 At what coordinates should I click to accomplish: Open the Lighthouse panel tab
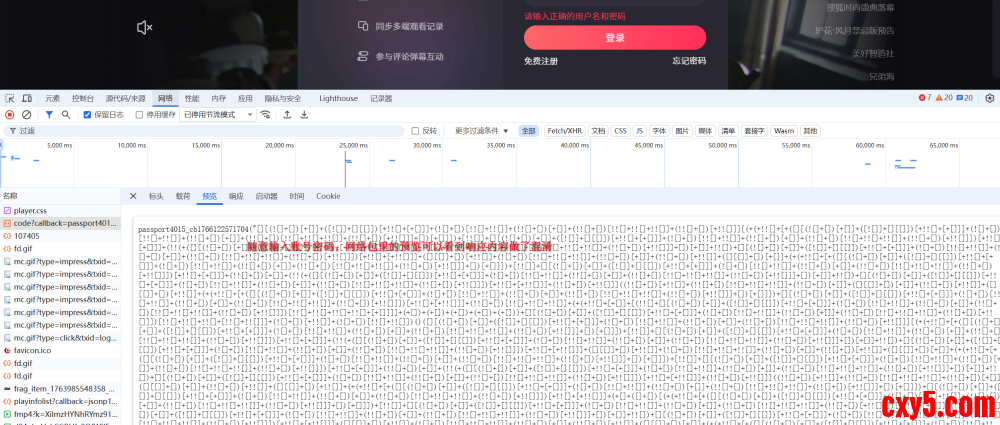click(x=338, y=98)
